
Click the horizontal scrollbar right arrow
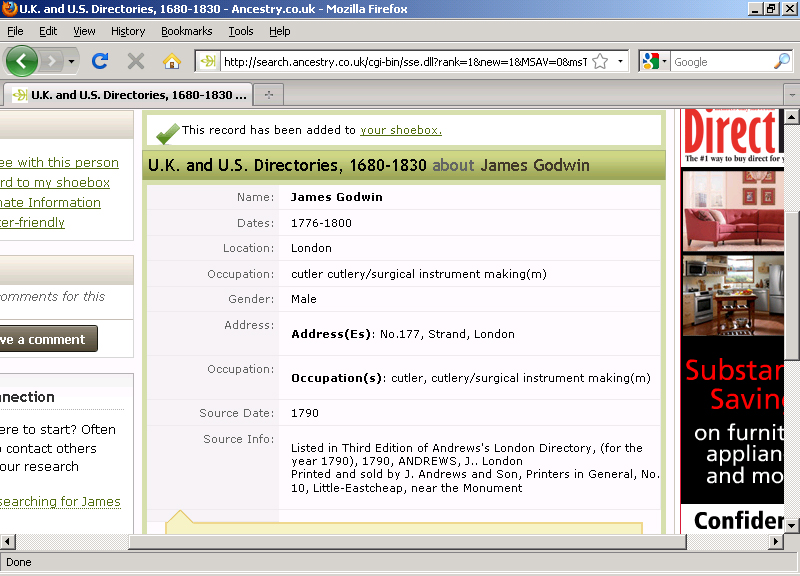776,541
